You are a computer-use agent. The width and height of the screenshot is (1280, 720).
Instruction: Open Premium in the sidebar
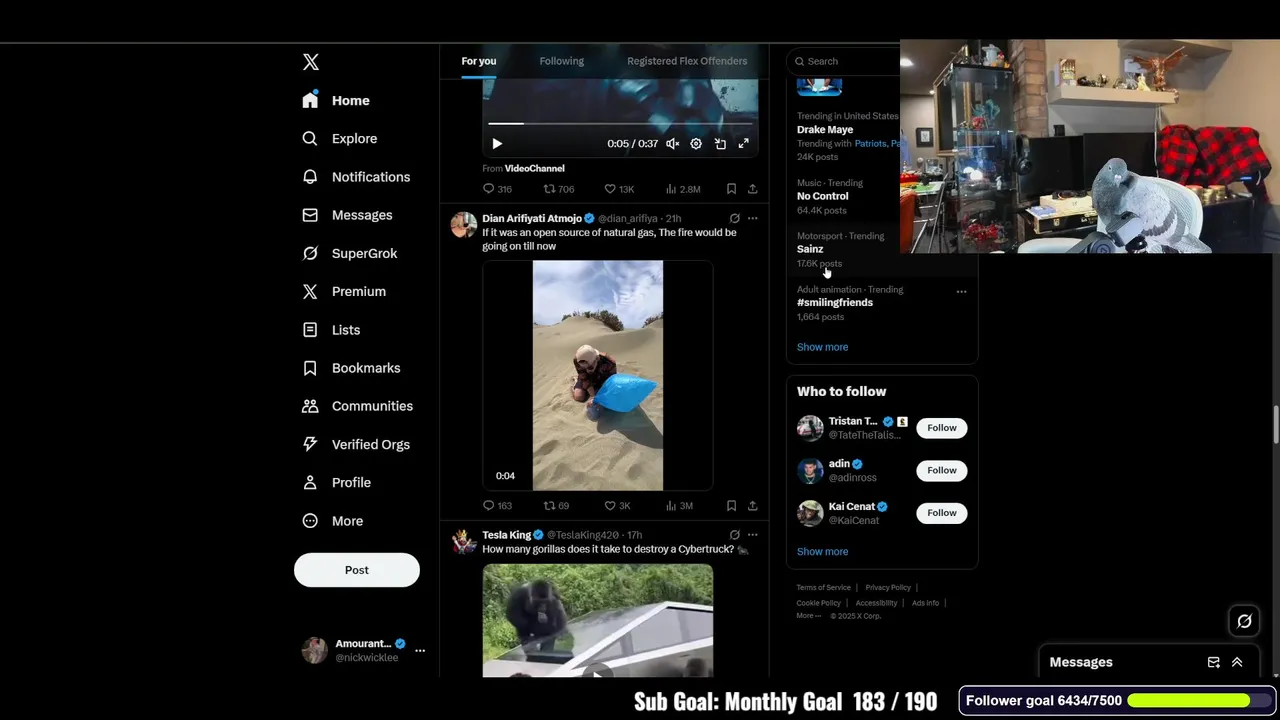point(345,292)
